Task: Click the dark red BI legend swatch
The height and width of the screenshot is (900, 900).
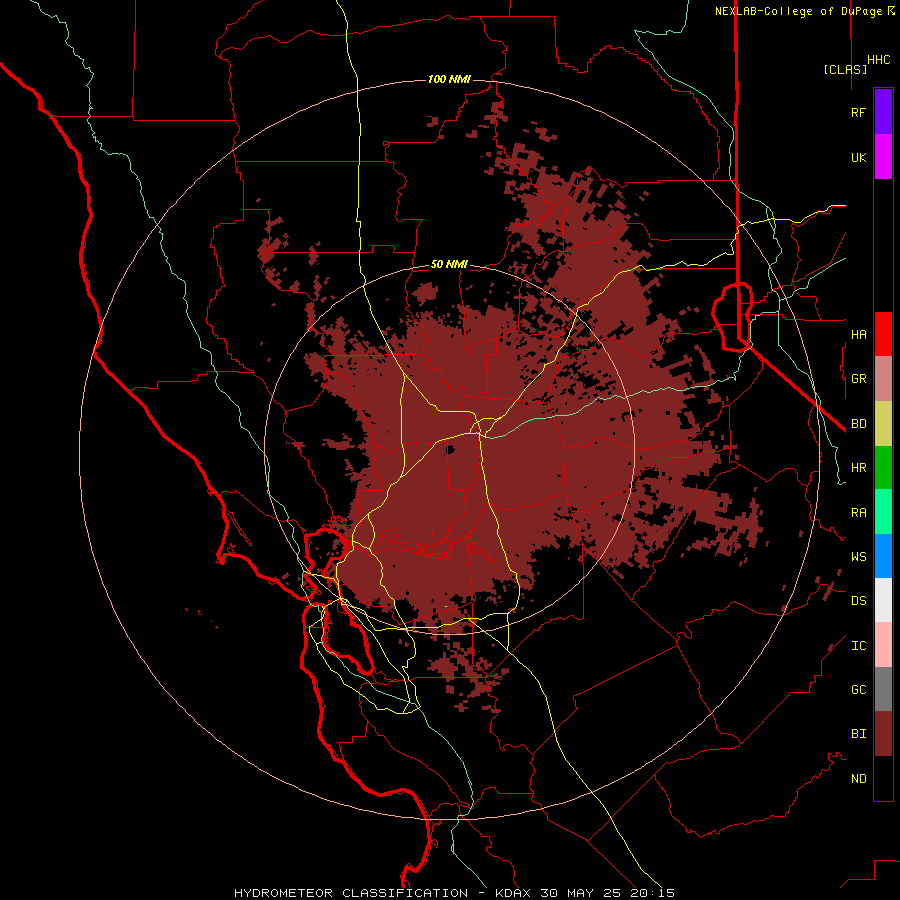Action: click(x=883, y=734)
